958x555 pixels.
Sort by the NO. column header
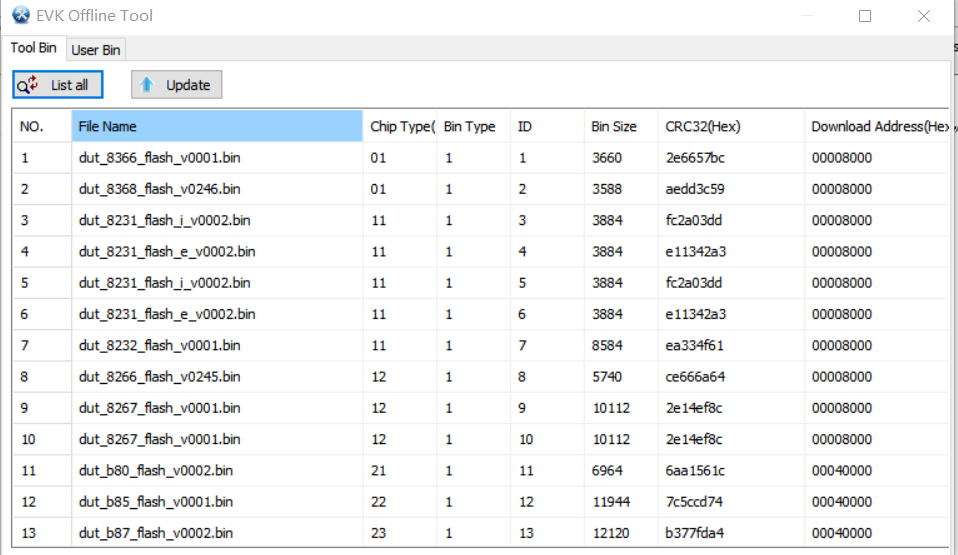[42, 127]
